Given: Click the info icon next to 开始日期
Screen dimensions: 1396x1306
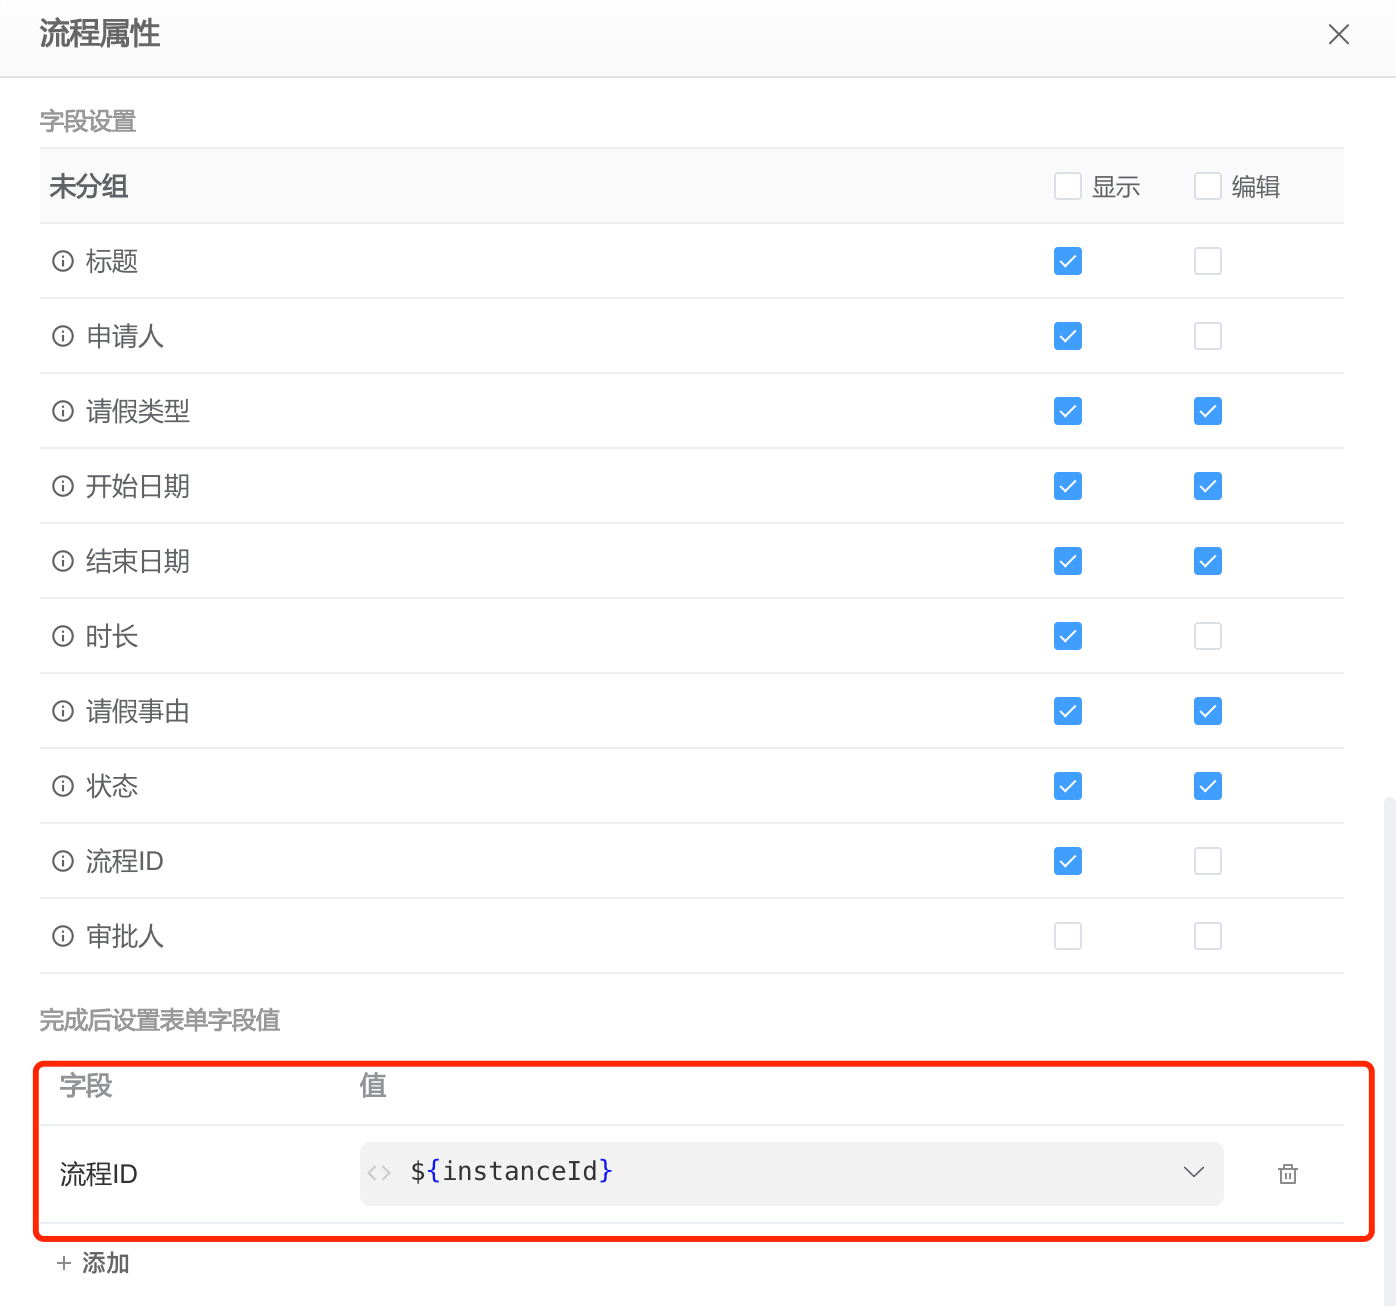Looking at the screenshot, I should pos(62,486).
